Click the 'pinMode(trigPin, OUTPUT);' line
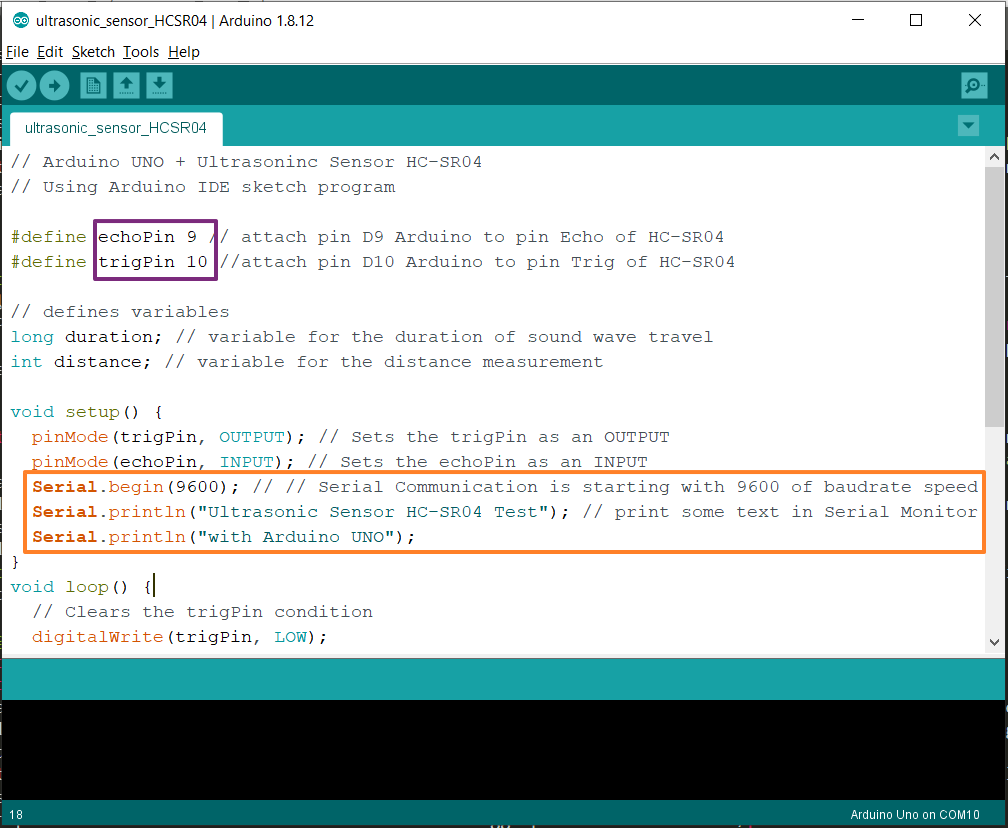The width and height of the screenshot is (1008, 828). pos(168,437)
